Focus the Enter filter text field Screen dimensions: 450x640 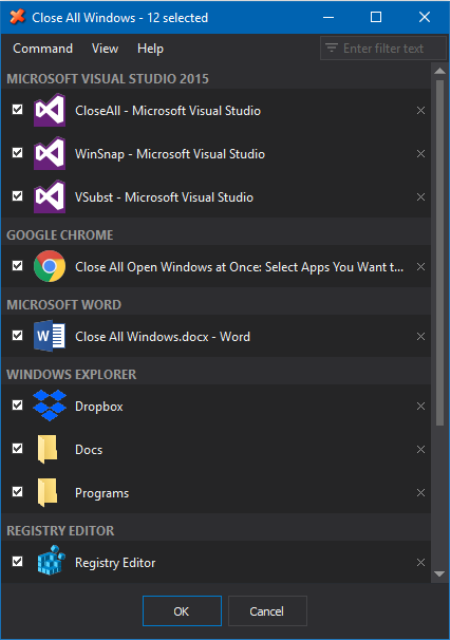[383, 48]
